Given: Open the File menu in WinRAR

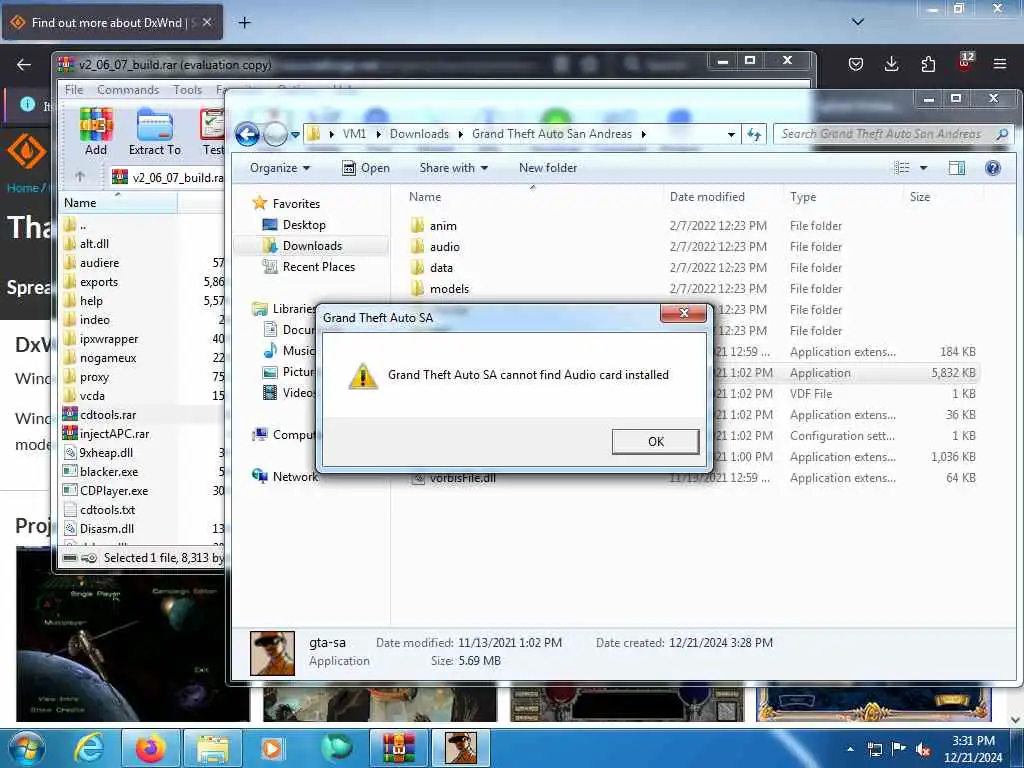Looking at the screenshot, I should [x=74, y=89].
